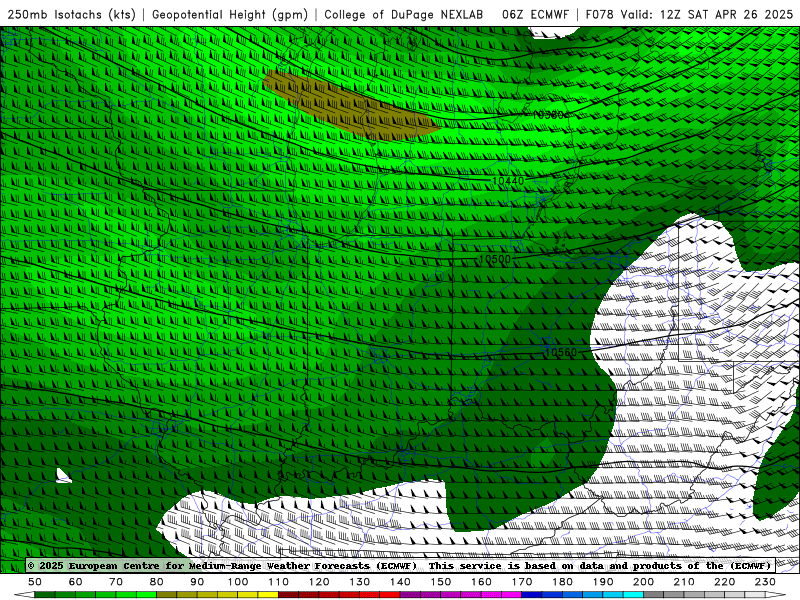Click the "250mb Isotachs (kts)" title text
The image size is (800, 600).
tap(71, 14)
